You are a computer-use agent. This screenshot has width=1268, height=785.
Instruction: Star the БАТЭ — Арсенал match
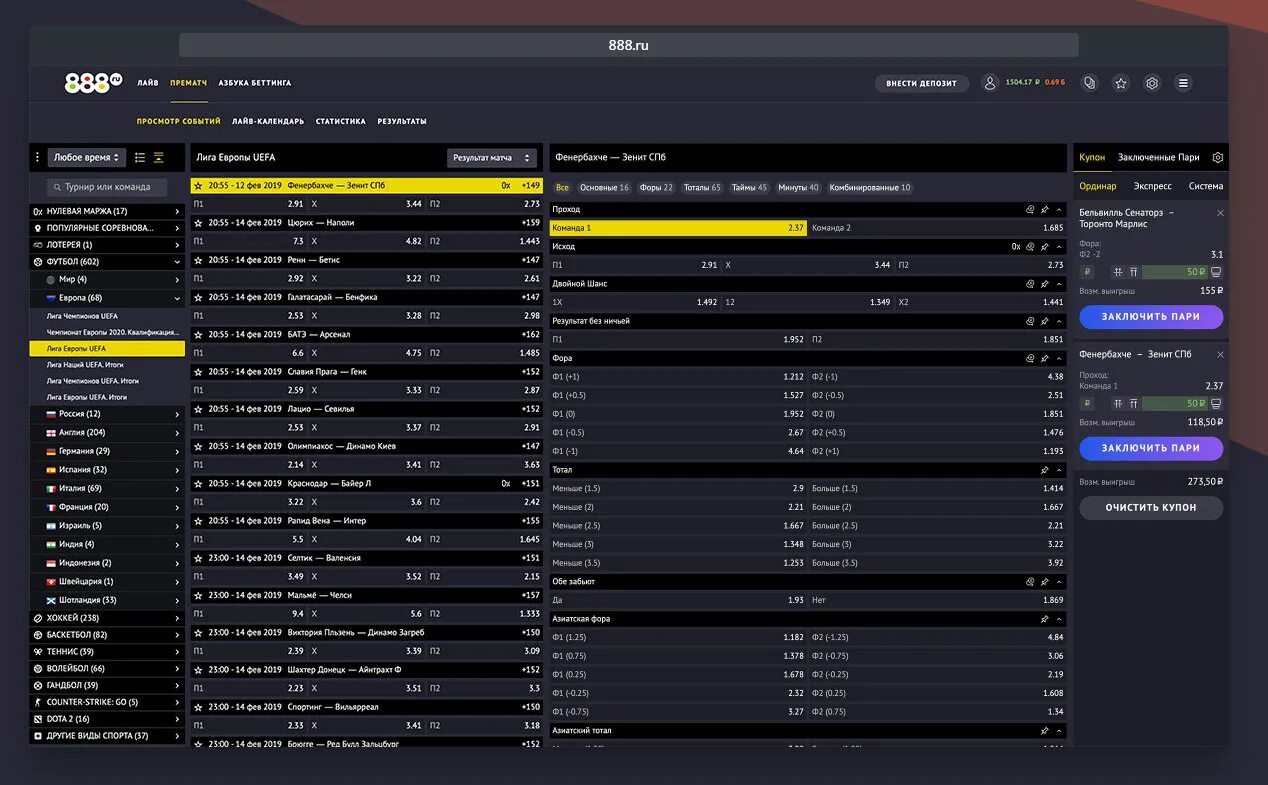click(x=198, y=335)
